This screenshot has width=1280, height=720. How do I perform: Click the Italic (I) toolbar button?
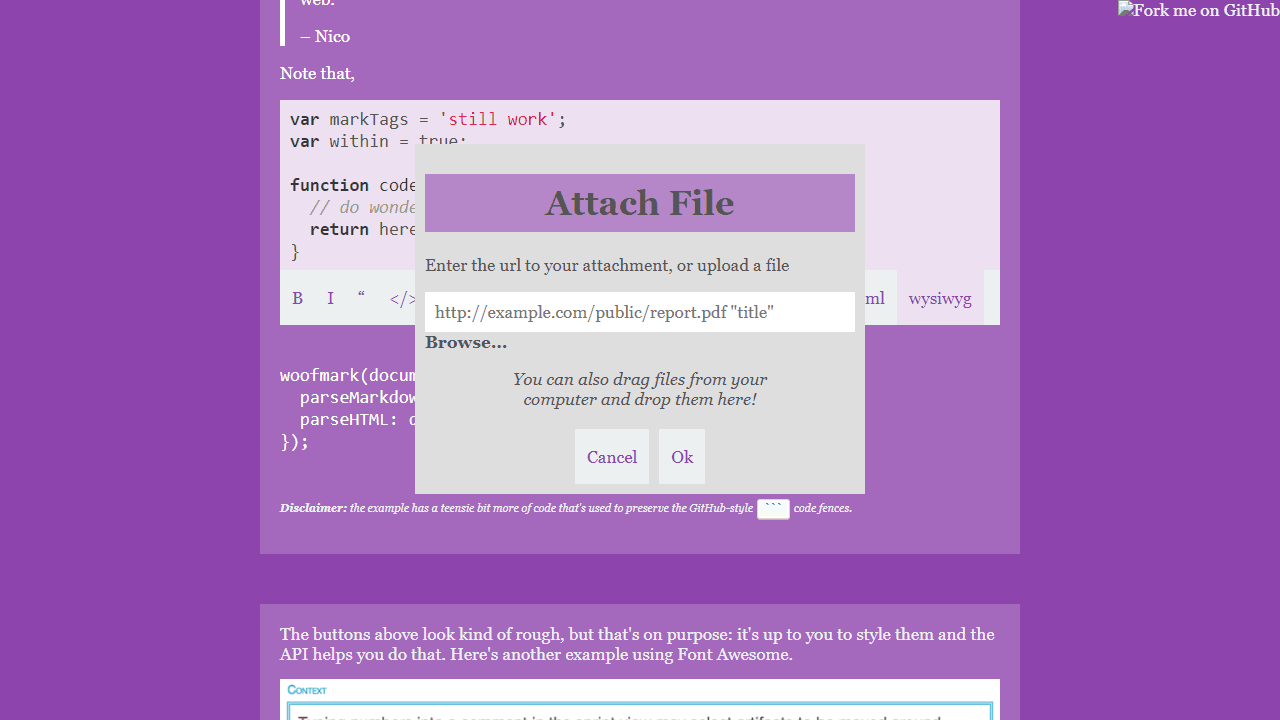[330, 298]
